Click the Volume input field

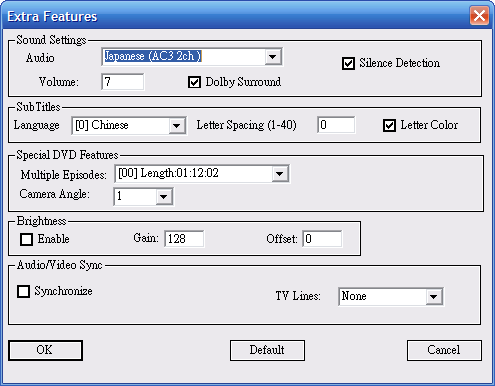123,82
